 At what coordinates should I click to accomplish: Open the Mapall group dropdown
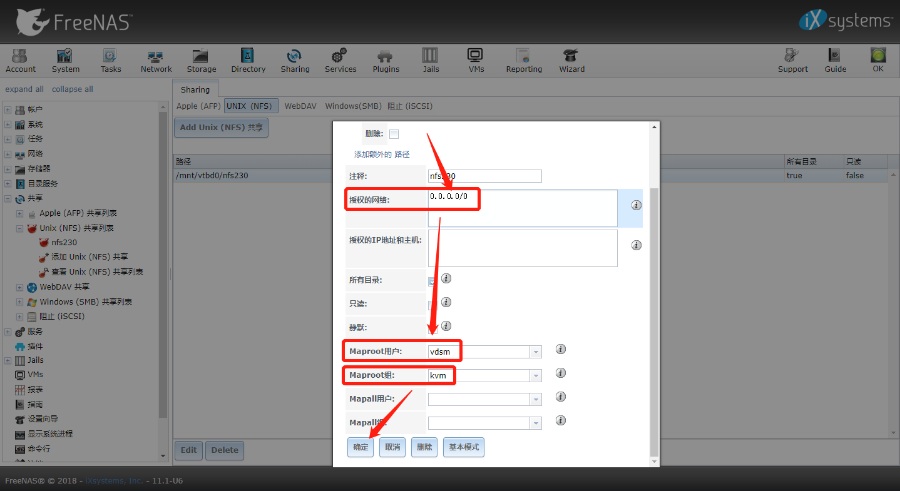point(536,423)
